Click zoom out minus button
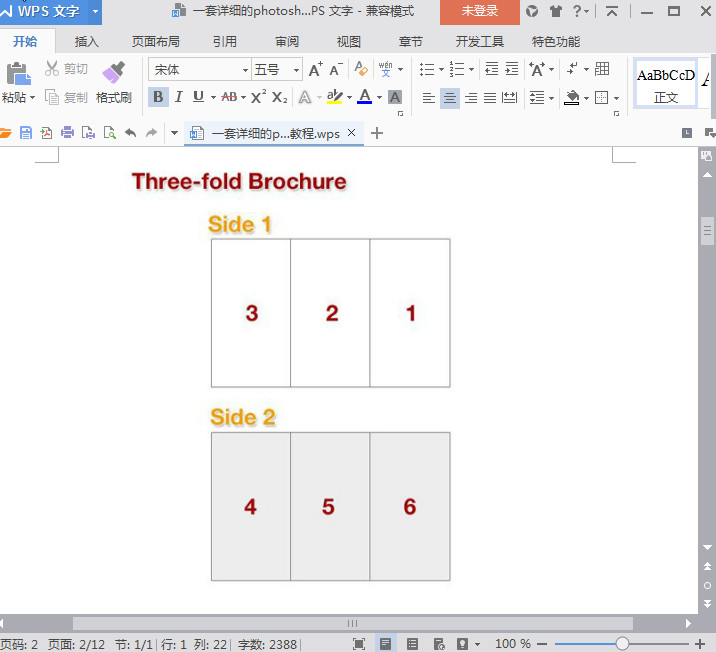The width and height of the screenshot is (716, 652). click(x=542, y=644)
